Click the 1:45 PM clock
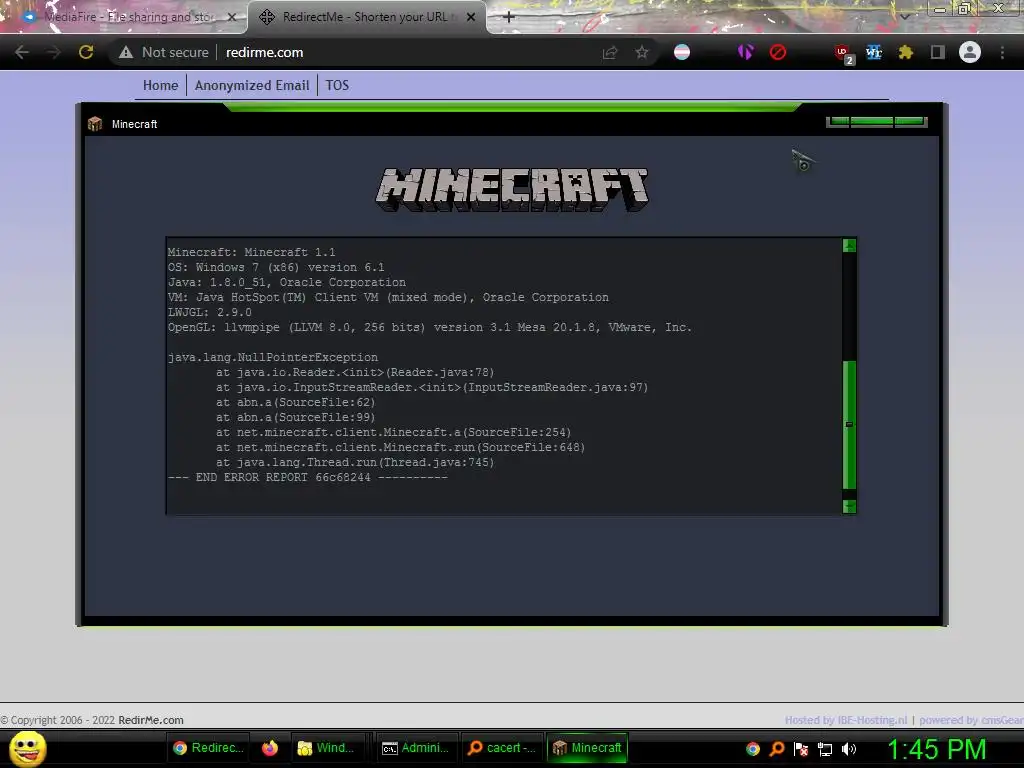1024x768 pixels. point(936,749)
